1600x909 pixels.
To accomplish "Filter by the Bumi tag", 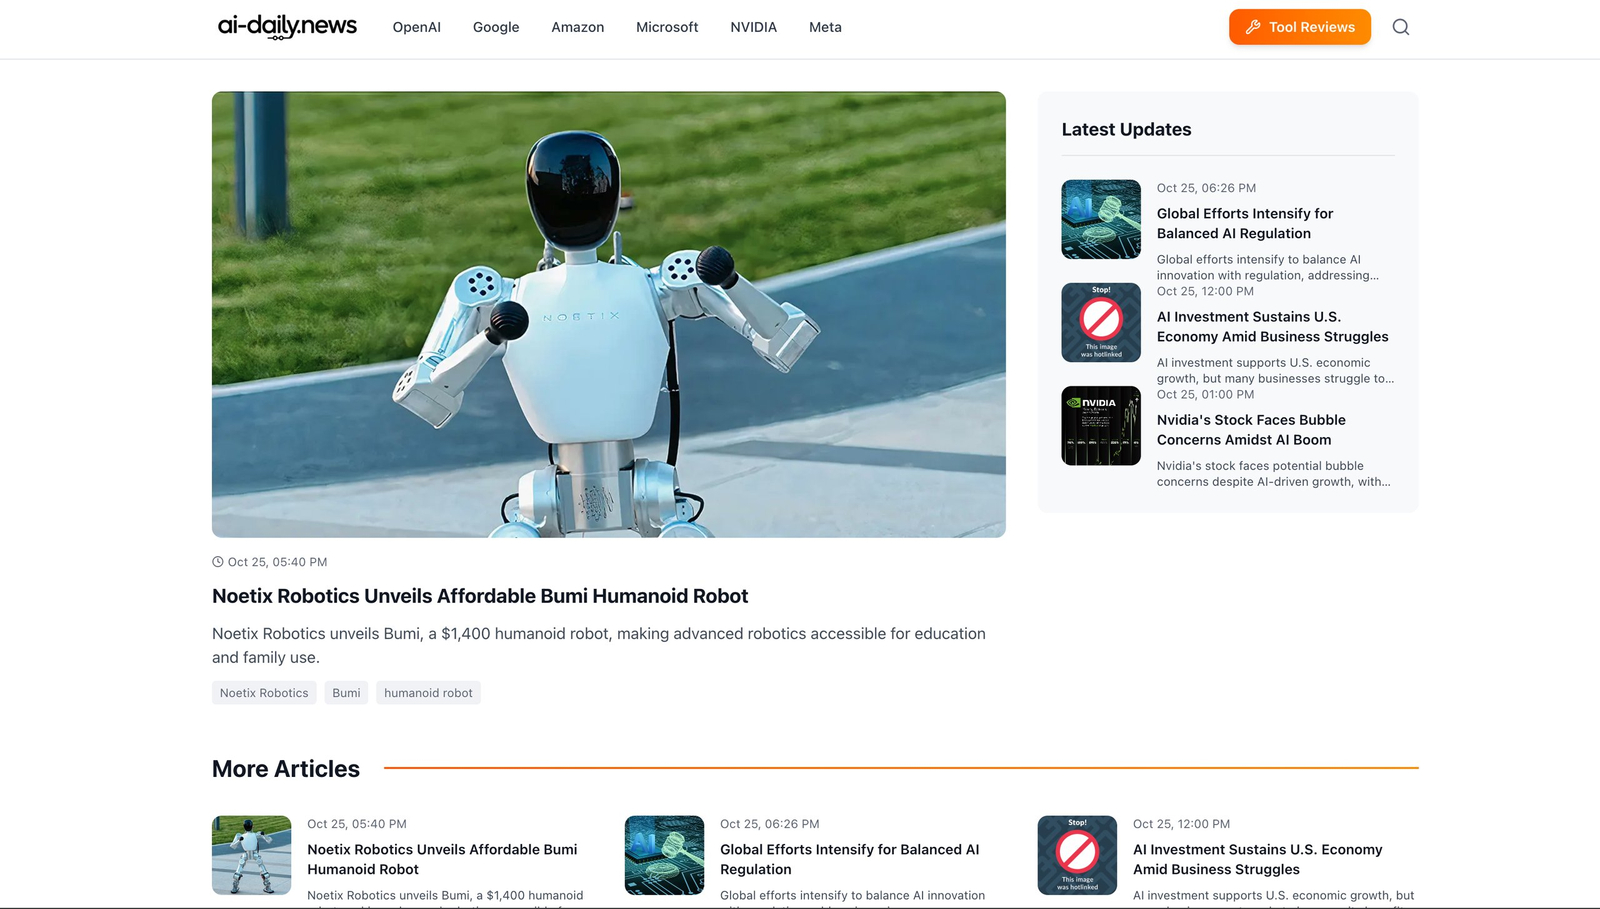I will tap(346, 693).
